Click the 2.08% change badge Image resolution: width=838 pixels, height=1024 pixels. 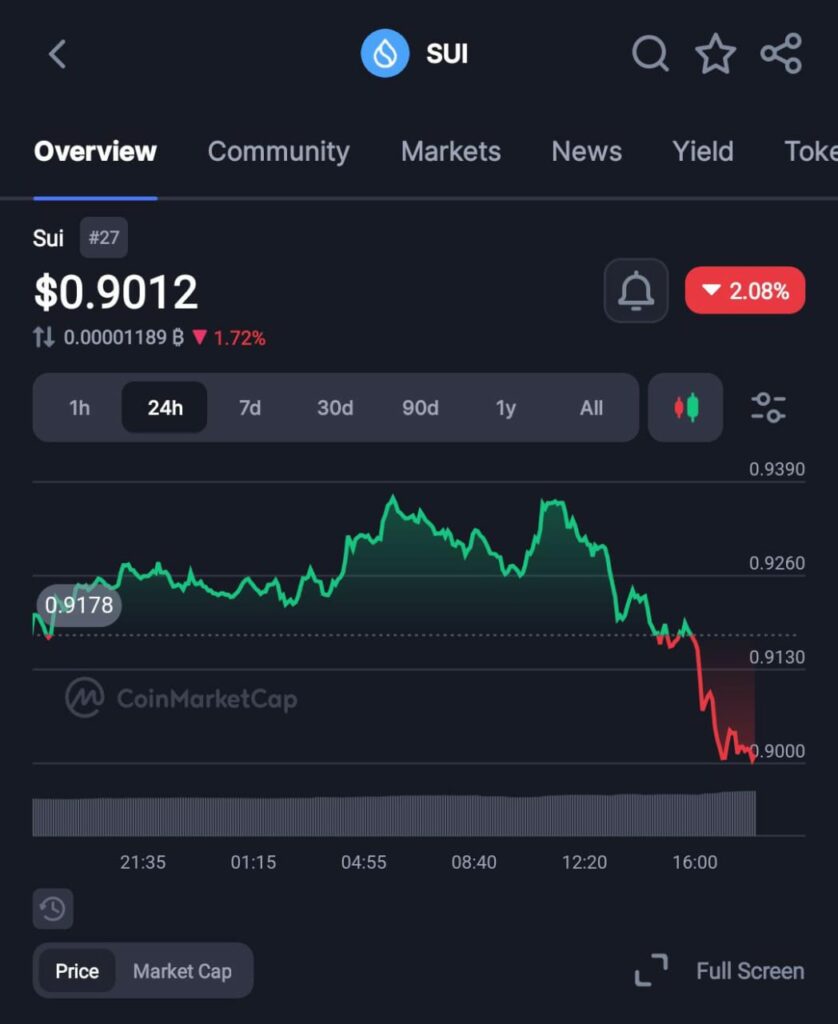[745, 291]
